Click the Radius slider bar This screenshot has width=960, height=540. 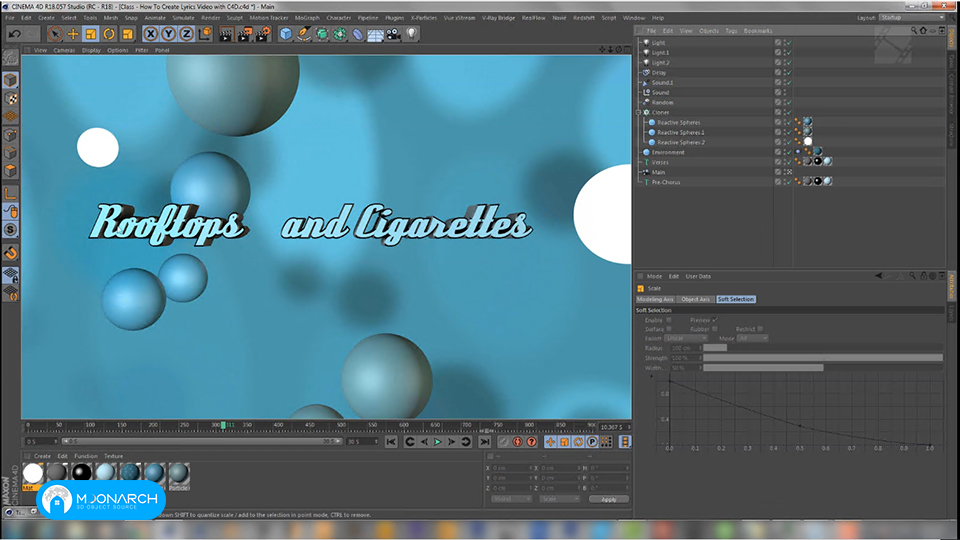[x=823, y=348]
